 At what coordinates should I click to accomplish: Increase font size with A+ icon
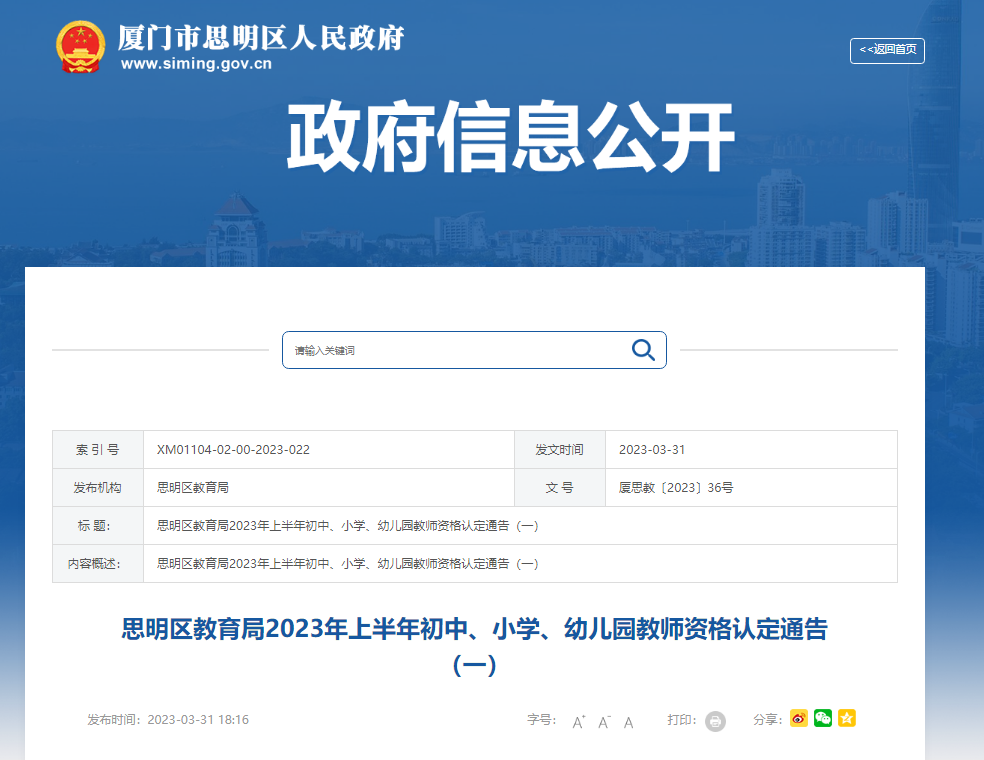tap(579, 722)
